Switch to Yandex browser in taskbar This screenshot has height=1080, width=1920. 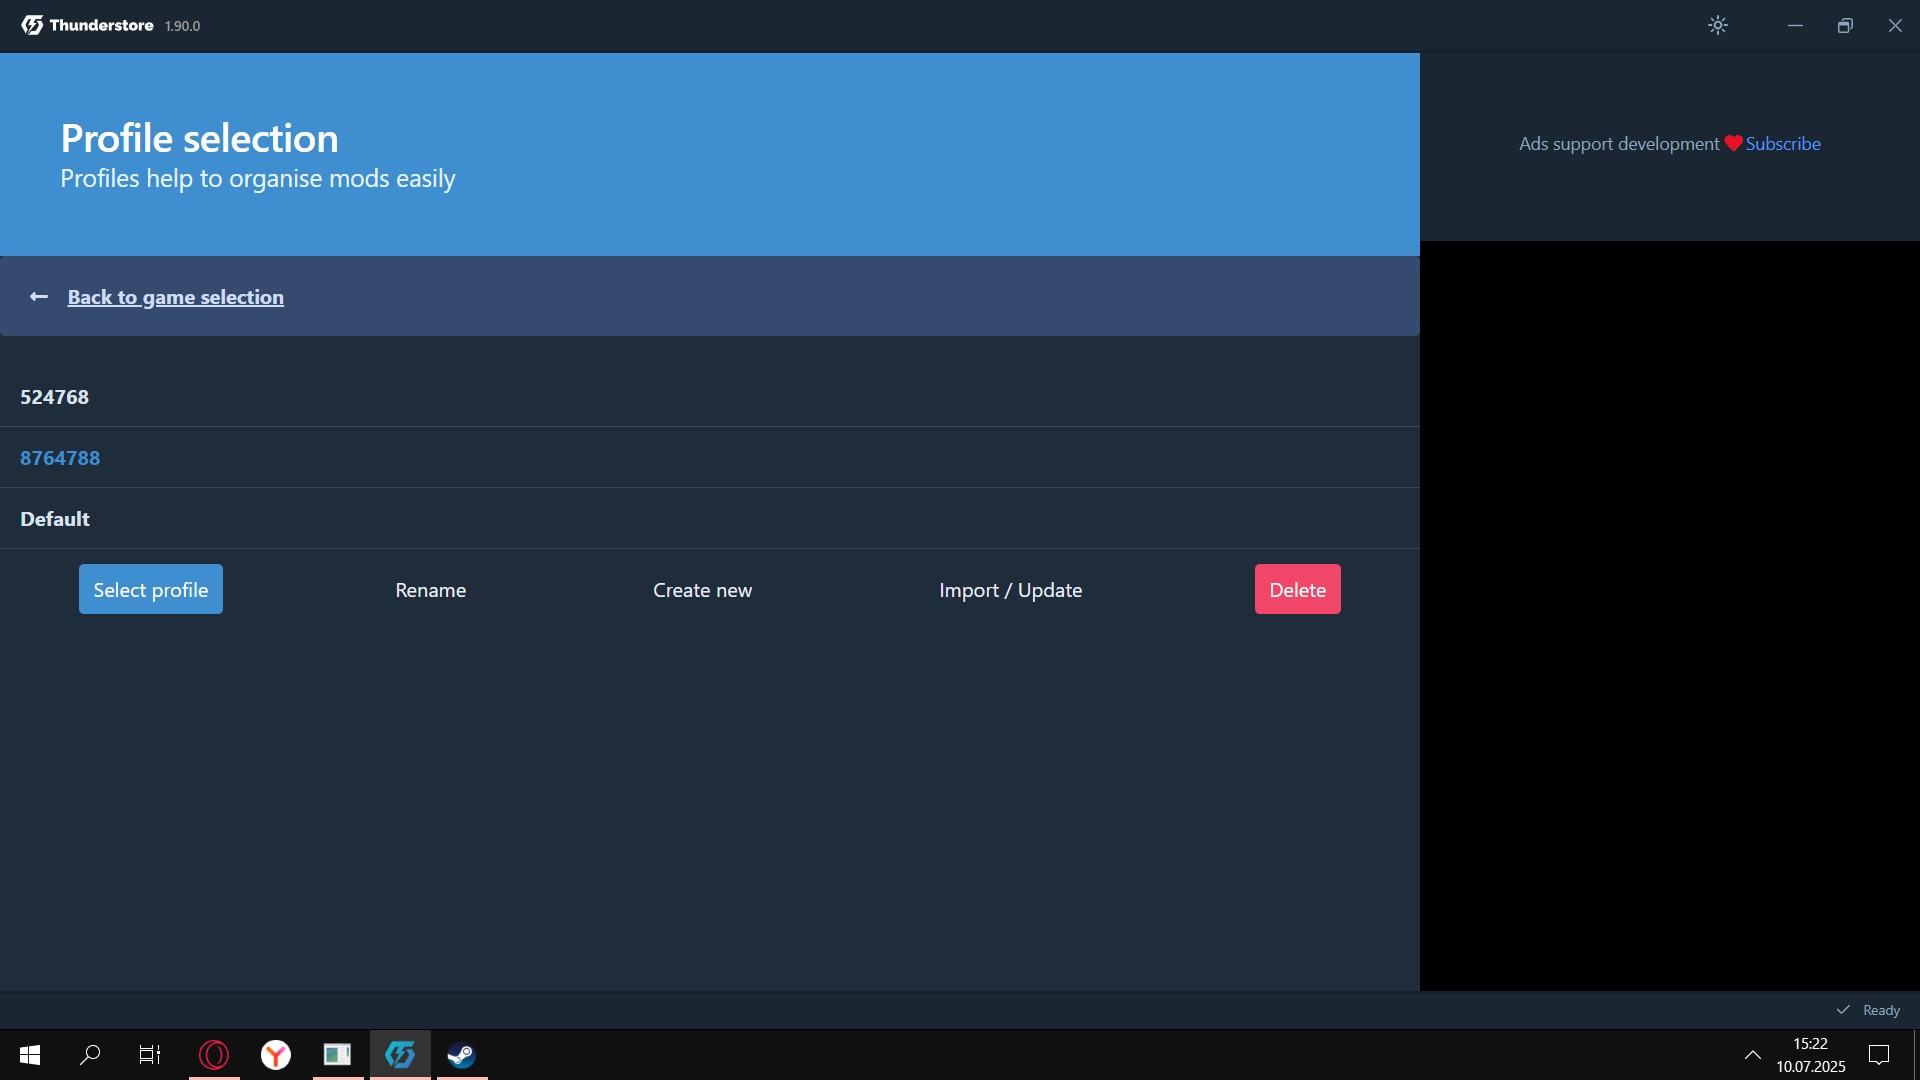[x=276, y=1055]
